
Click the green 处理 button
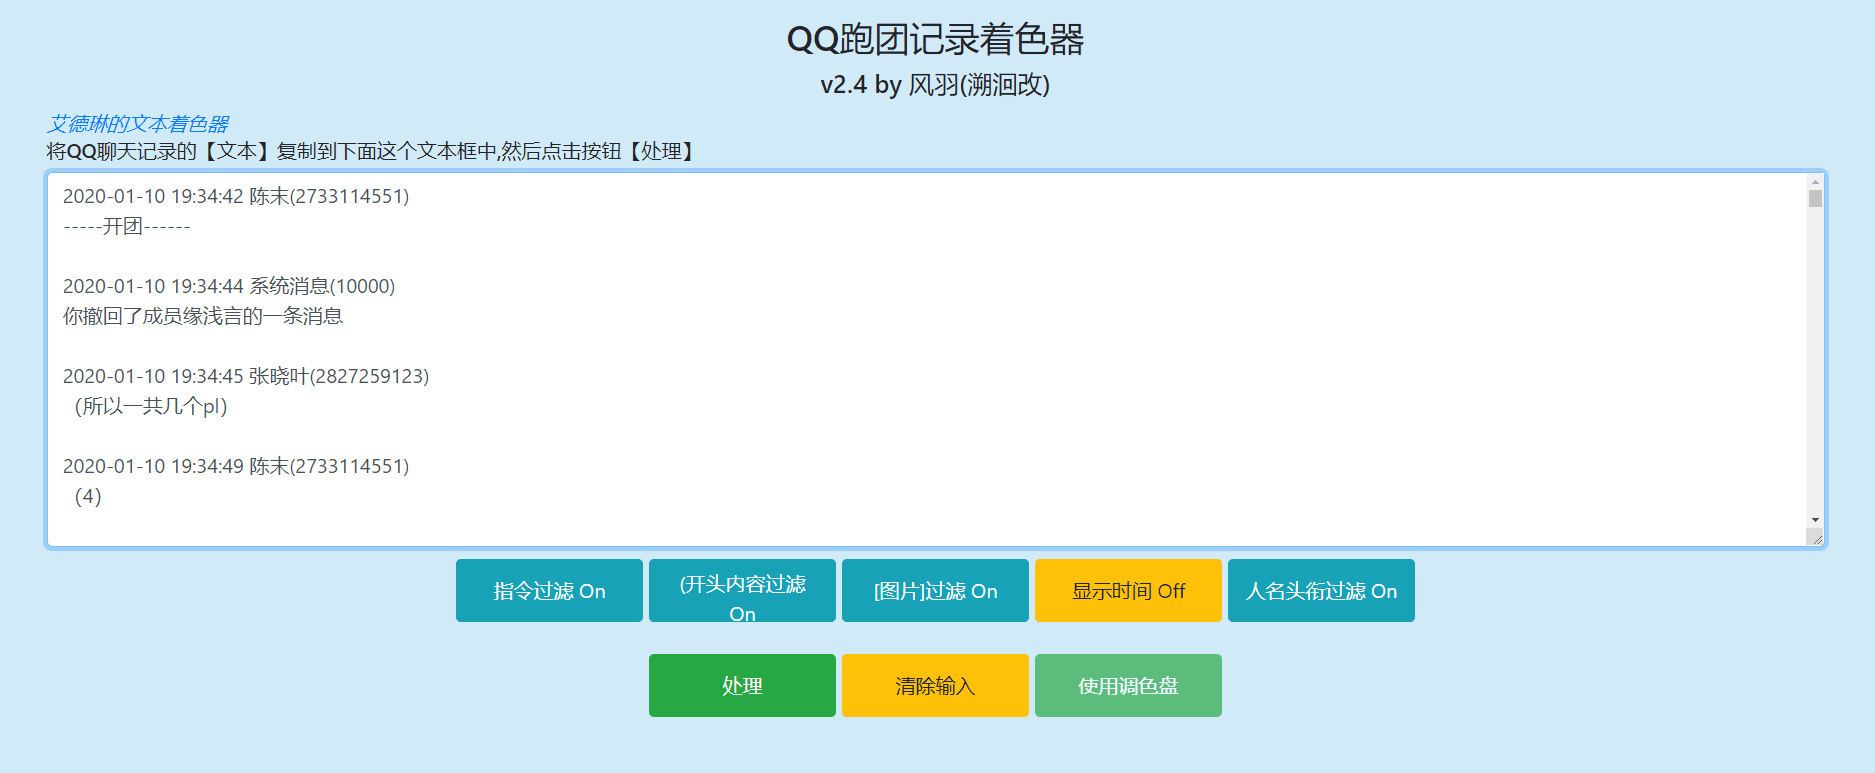[742, 685]
